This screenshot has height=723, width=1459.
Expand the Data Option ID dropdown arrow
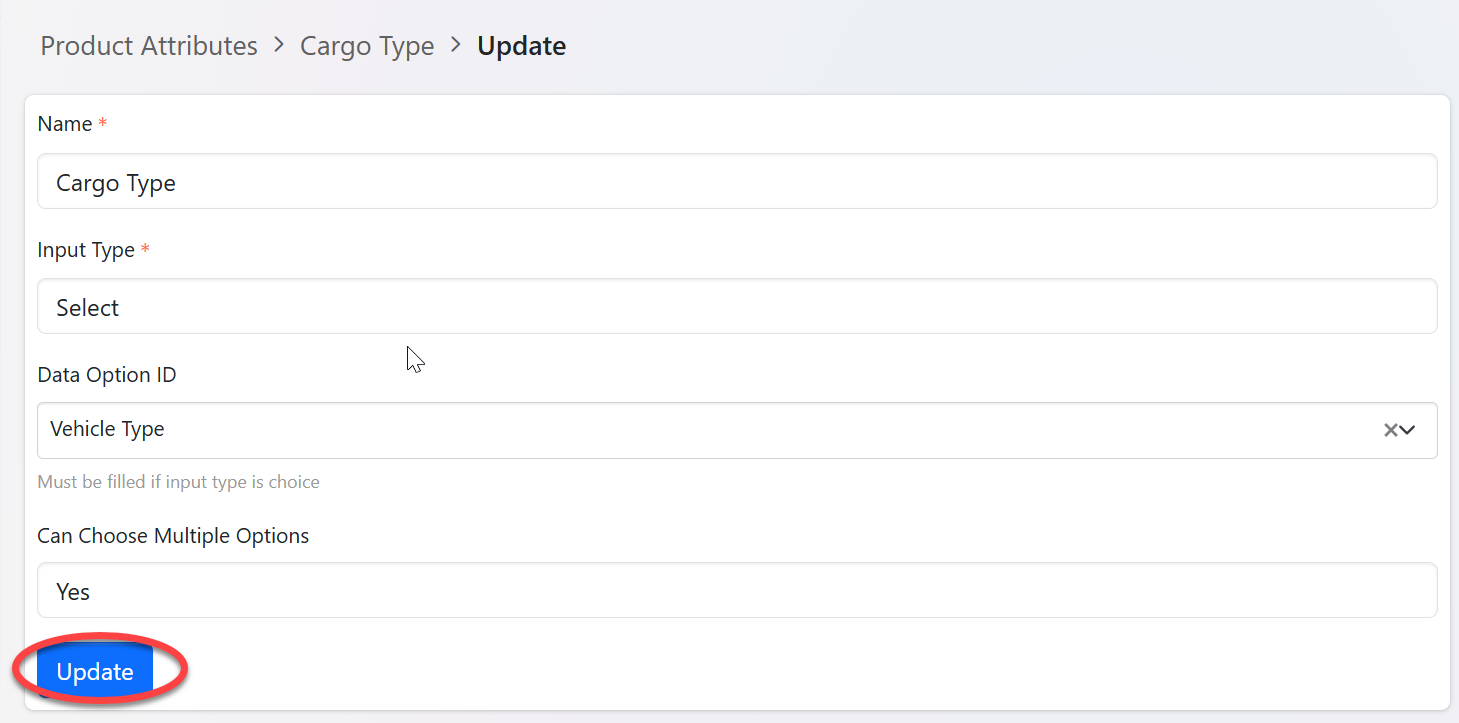pyautogui.click(x=1408, y=430)
